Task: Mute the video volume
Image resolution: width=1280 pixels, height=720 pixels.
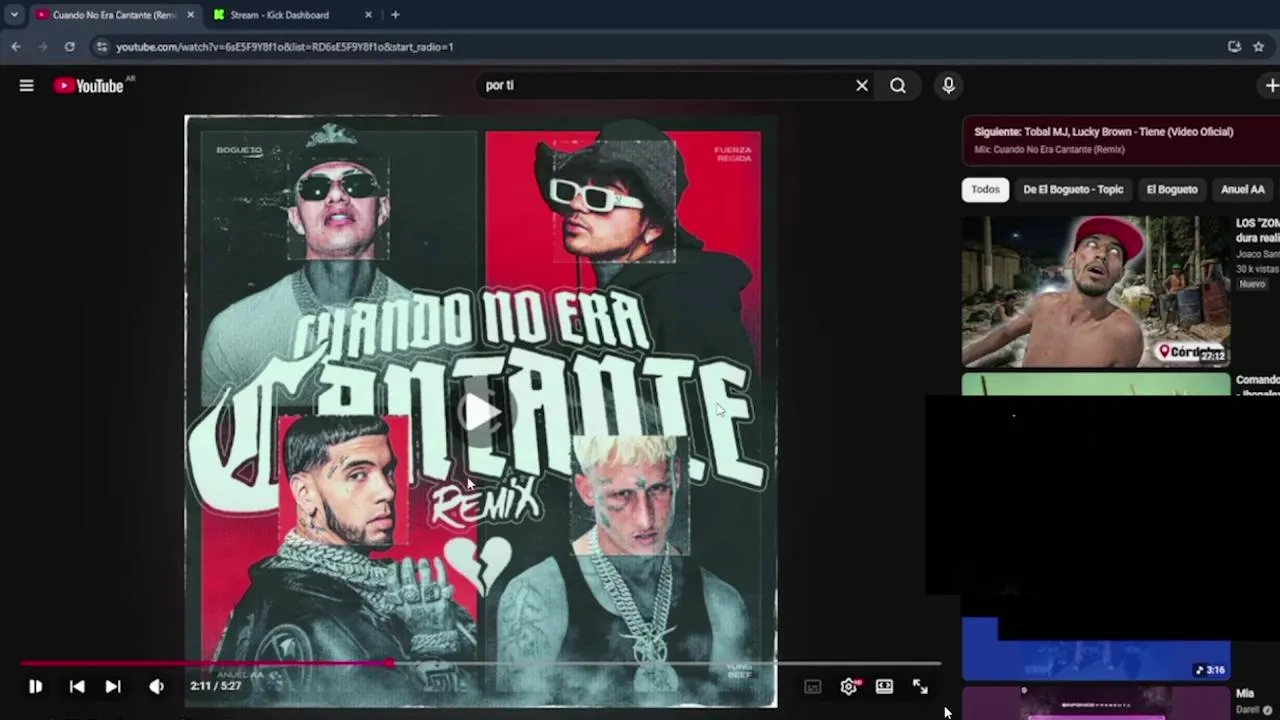Action: [x=156, y=686]
